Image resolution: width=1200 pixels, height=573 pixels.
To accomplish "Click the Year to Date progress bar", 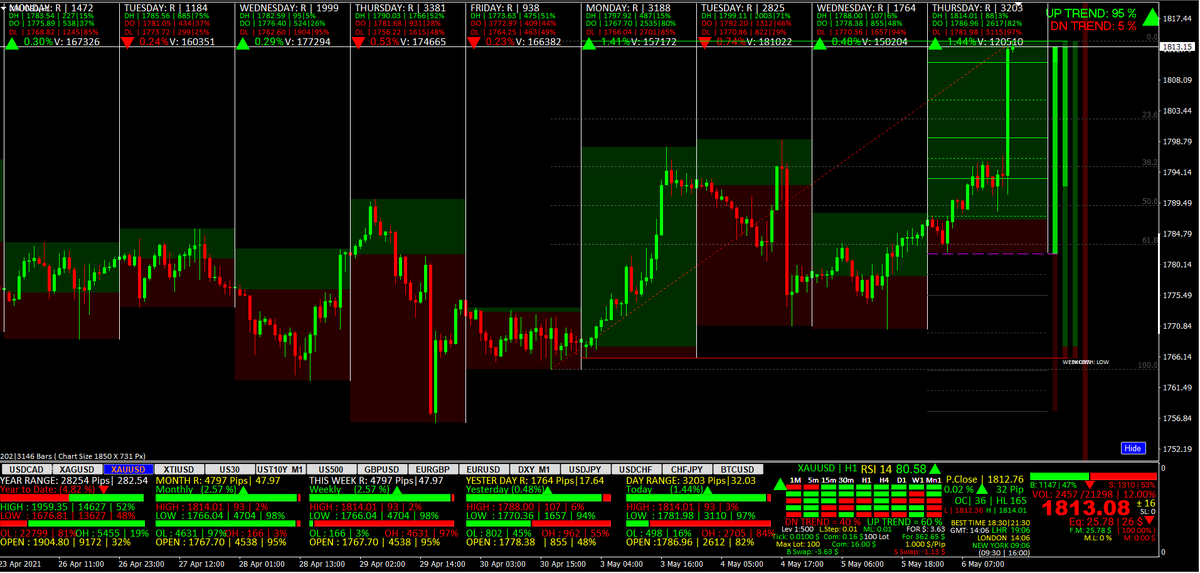I will pyautogui.click(x=72, y=497).
